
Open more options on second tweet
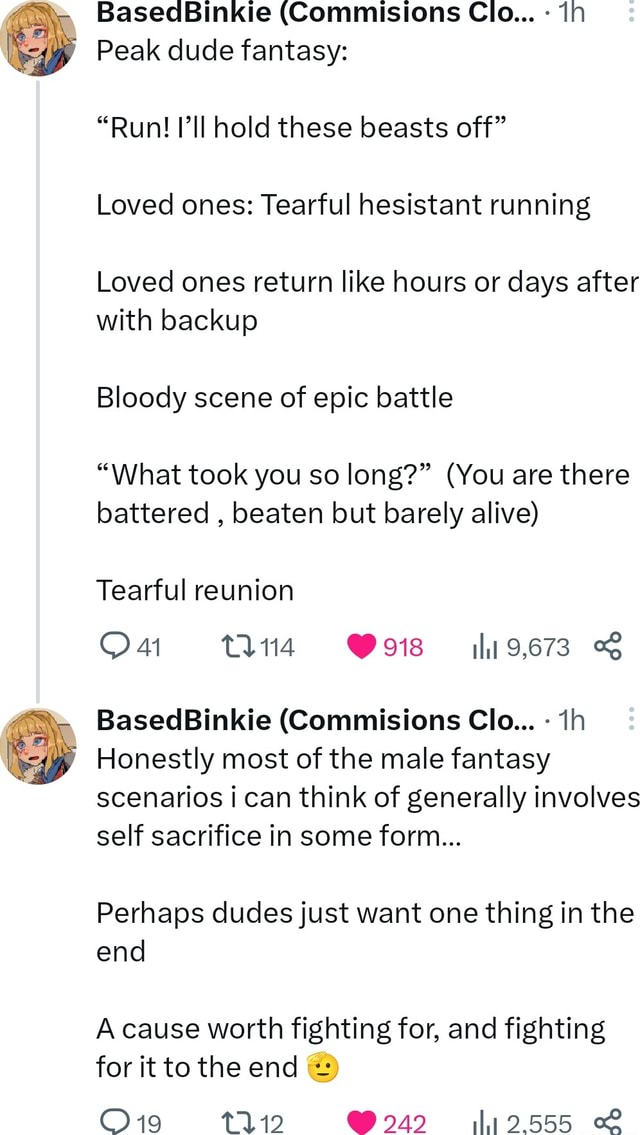pyautogui.click(x=630, y=720)
